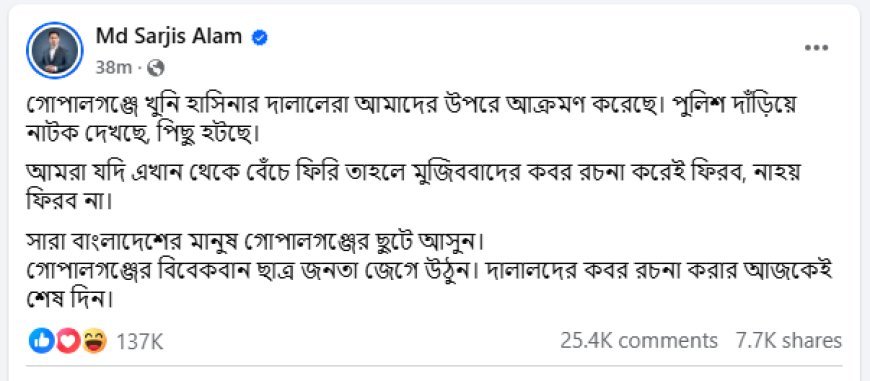The width and height of the screenshot is (870, 381).
Task: Click the blue verified badge
Action: pos(260,37)
